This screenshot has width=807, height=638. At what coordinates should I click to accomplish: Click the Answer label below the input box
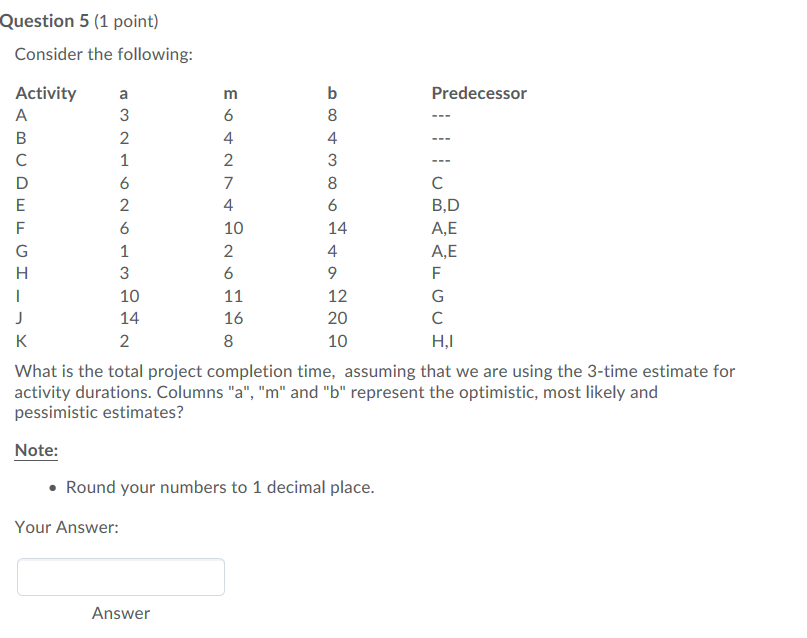120,613
